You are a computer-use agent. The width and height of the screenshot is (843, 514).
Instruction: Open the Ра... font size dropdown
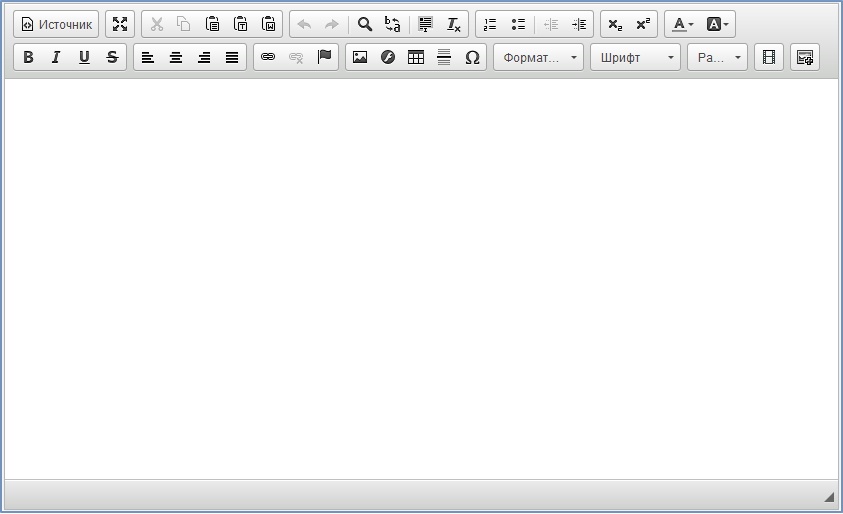tap(717, 57)
